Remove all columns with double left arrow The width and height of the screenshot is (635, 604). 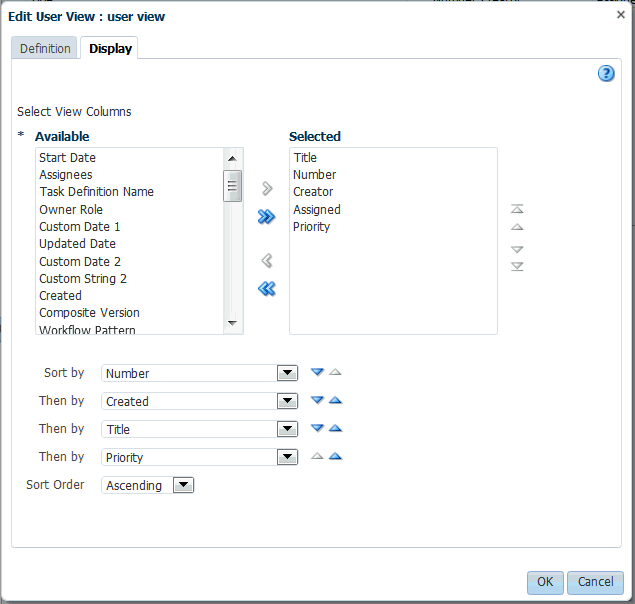tap(266, 289)
